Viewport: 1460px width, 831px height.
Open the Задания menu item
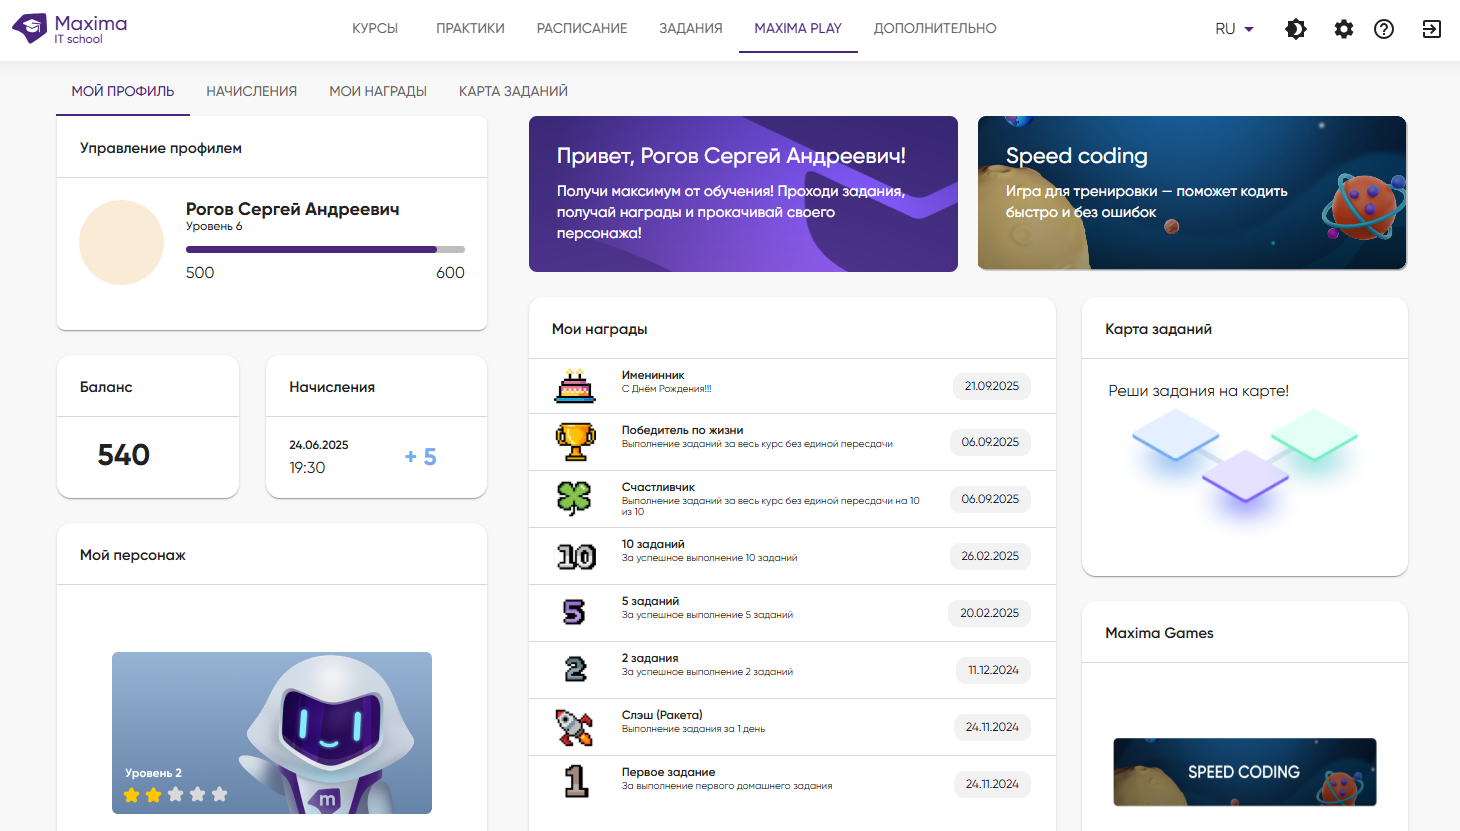tap(691, 28)
